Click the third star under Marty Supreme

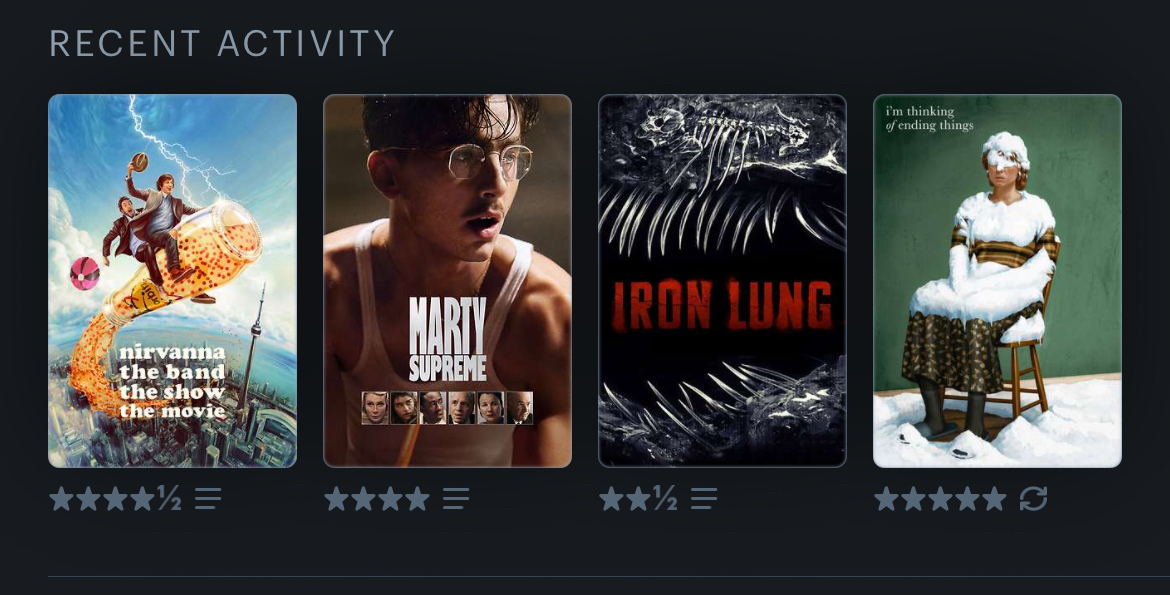pos(390,499)
